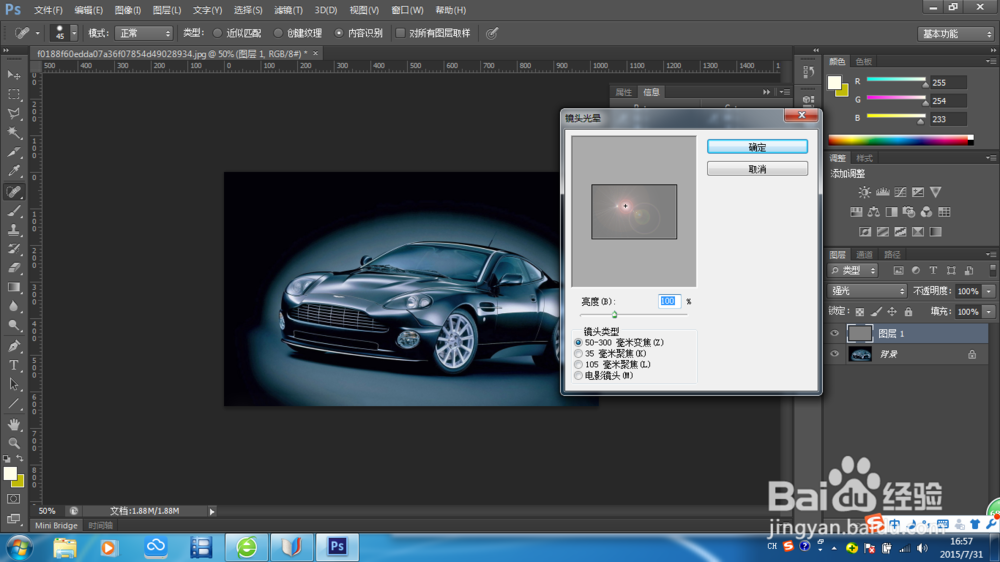Add a Black & White adjustment
1000x562 pixels.
tap(891, 212)
